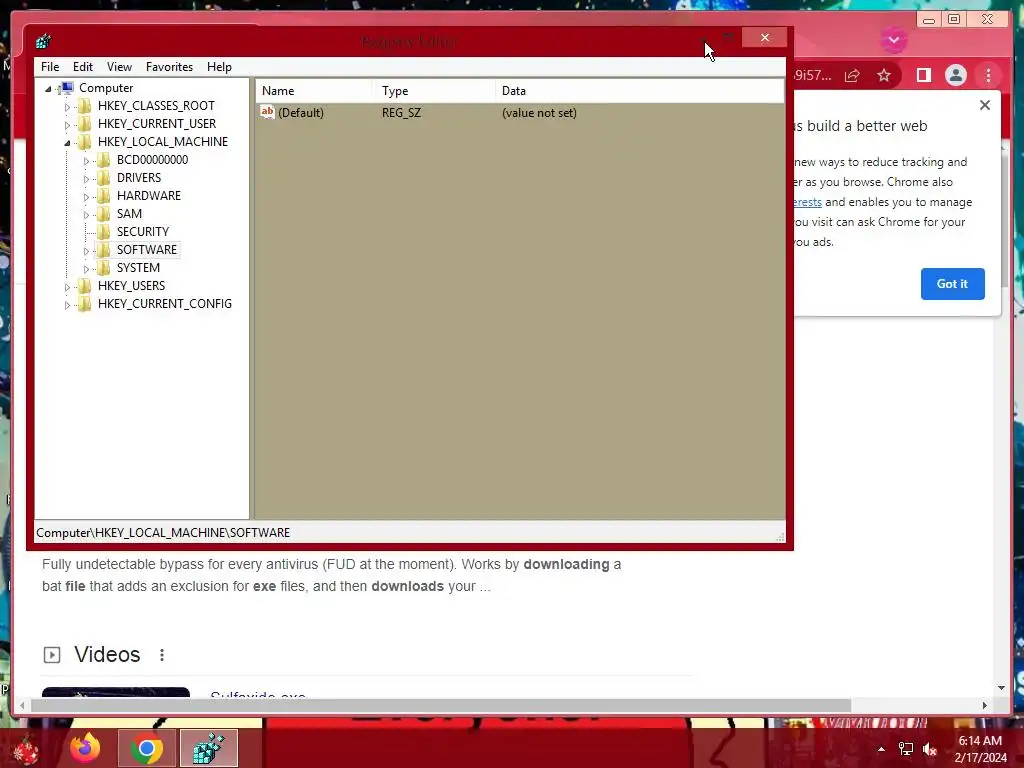The image size is (1024, 768).
Task: Open Firefox from the taskbar
Action: point(85,748)
